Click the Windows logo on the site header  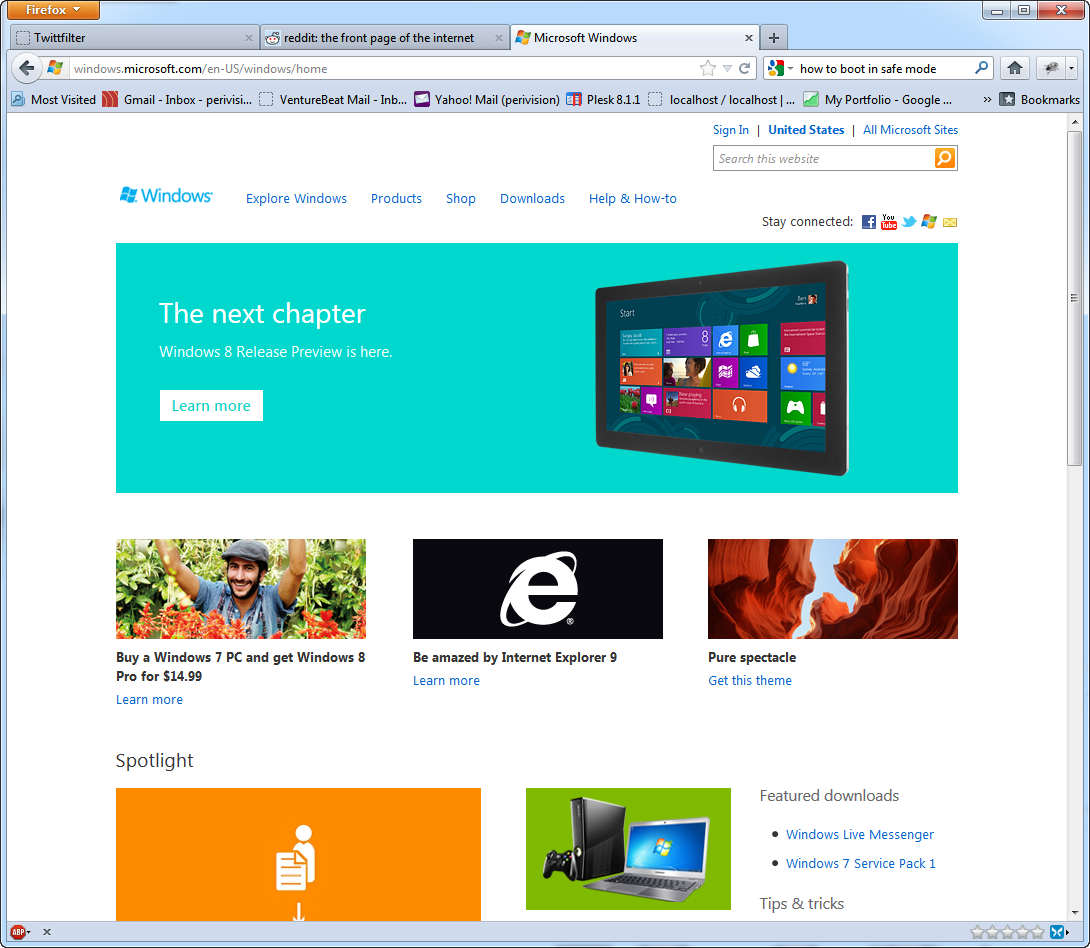pyautogui.click(x=166, y=196)
